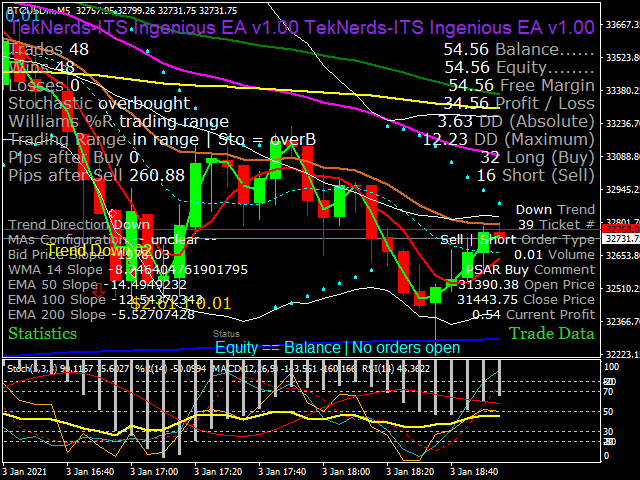Click the 54.56 Balance readout
This screenshot has height=480, width=640.
coord(519,49)
